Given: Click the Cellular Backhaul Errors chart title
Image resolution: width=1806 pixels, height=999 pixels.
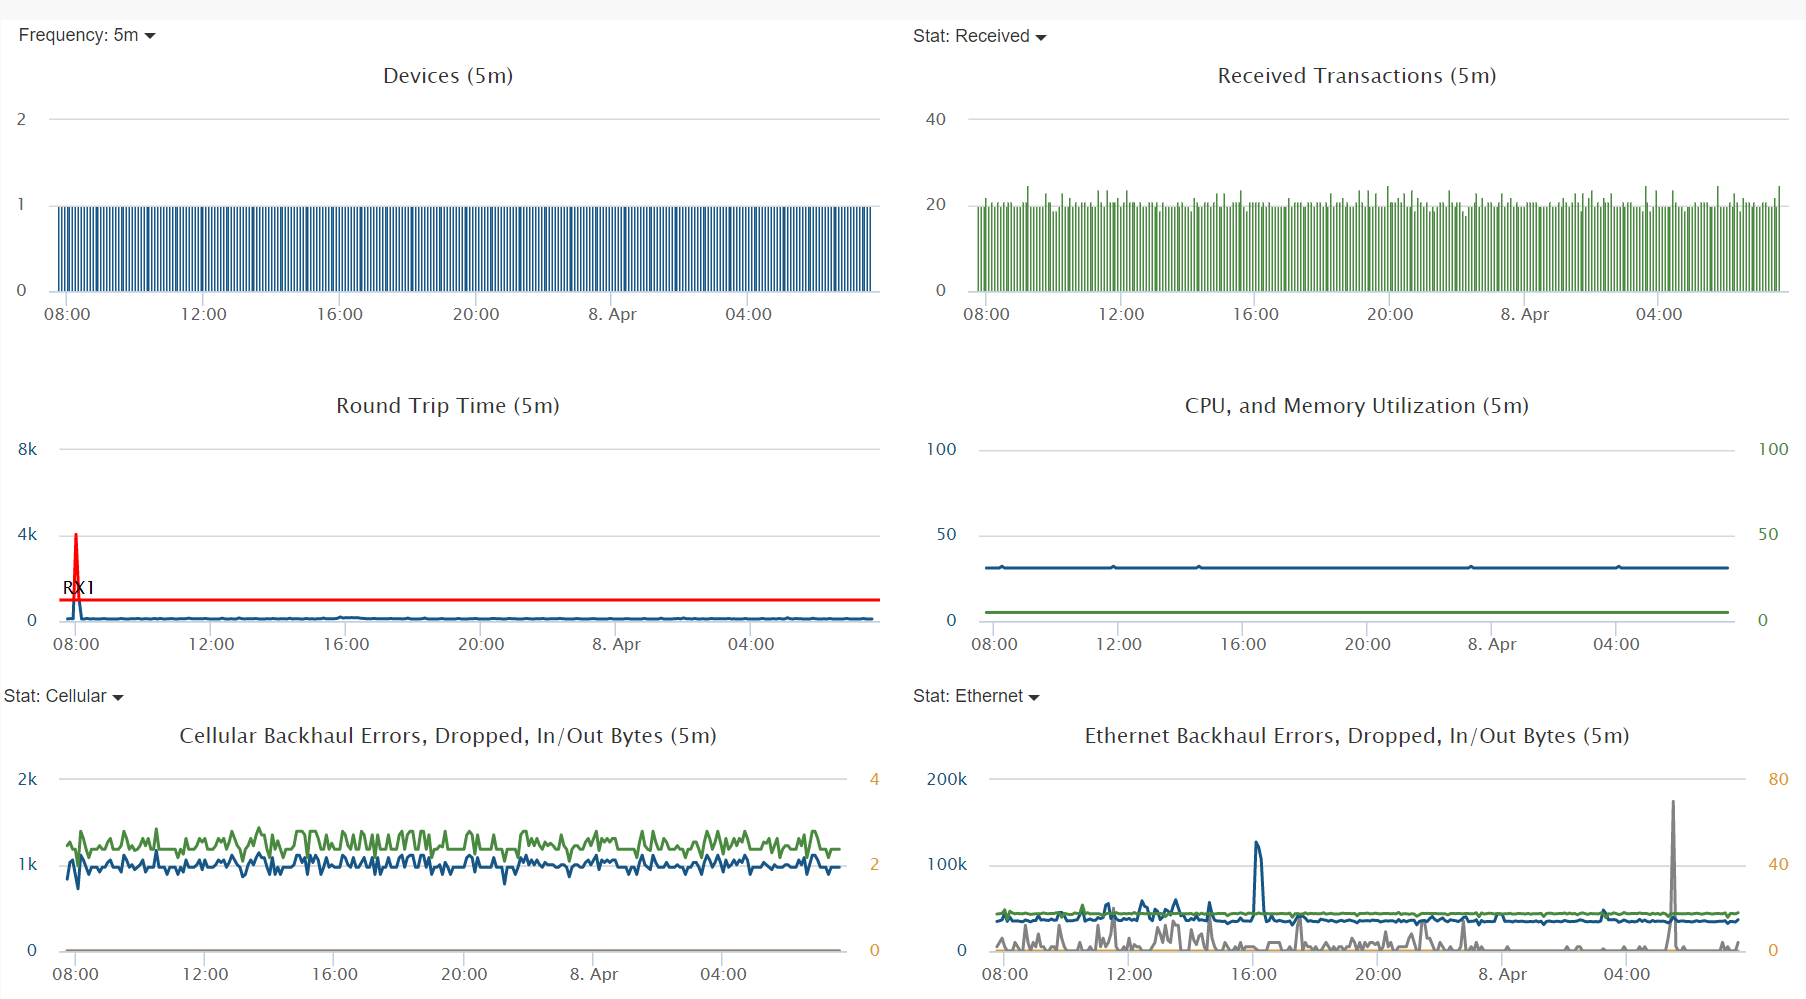Looking at the screenshot, I should click(448, 736).
